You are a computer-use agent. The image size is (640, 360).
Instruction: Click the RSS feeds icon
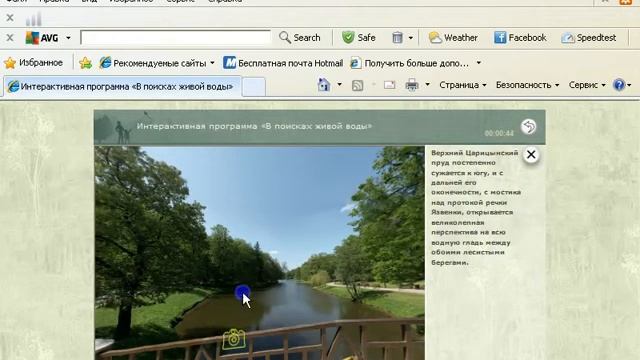click(358, 85)
